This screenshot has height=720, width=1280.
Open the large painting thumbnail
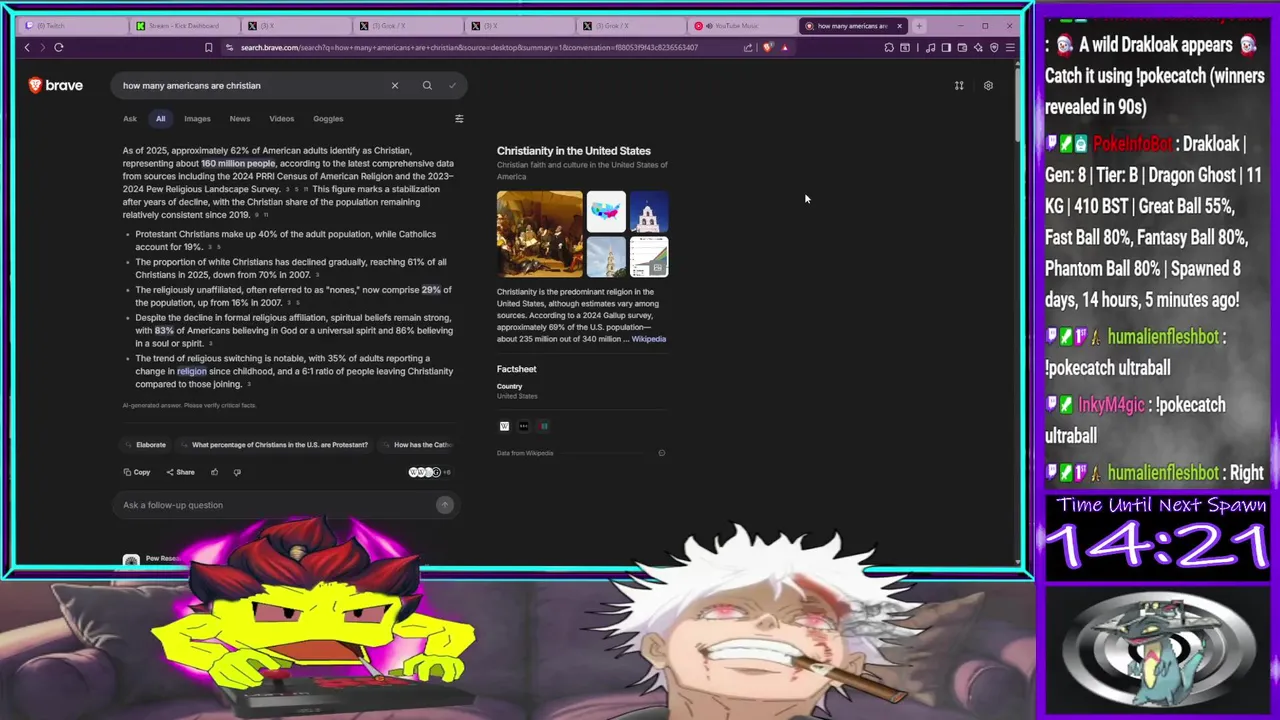(x=539, y=234)
